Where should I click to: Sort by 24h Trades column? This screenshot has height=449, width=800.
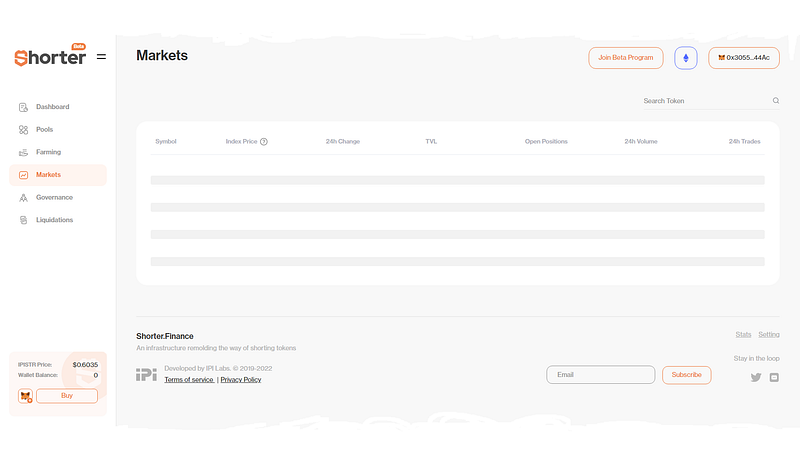[744, 141]
